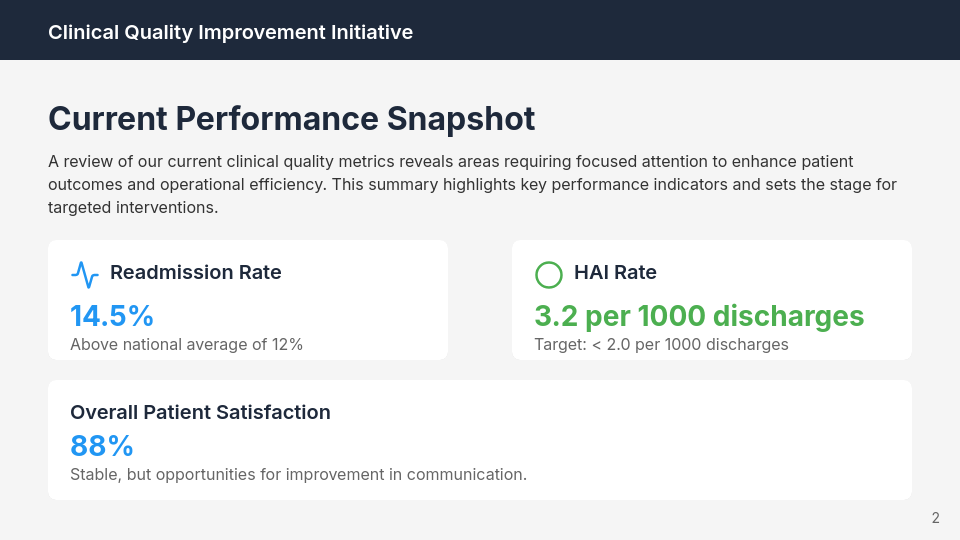
Task: Click the 'Stable, but opportunities for improvement' caption
Action: [298, 474]
